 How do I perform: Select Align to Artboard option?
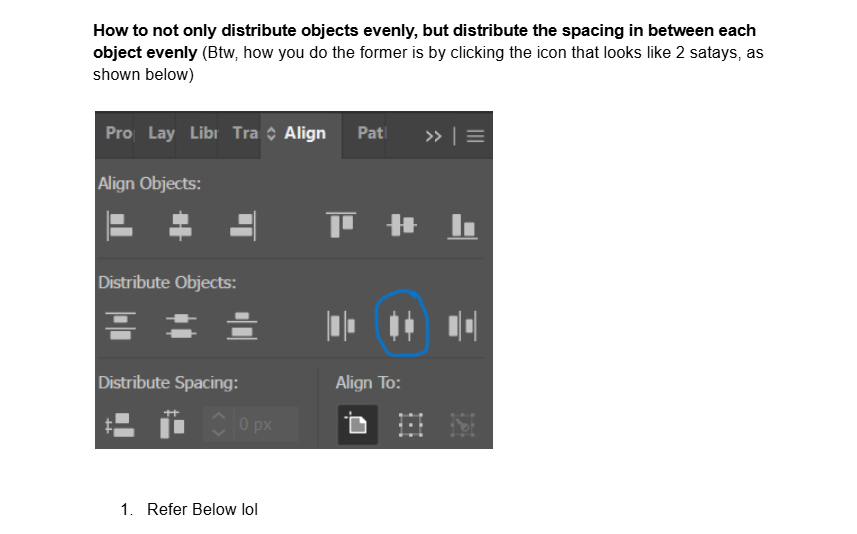357,425
